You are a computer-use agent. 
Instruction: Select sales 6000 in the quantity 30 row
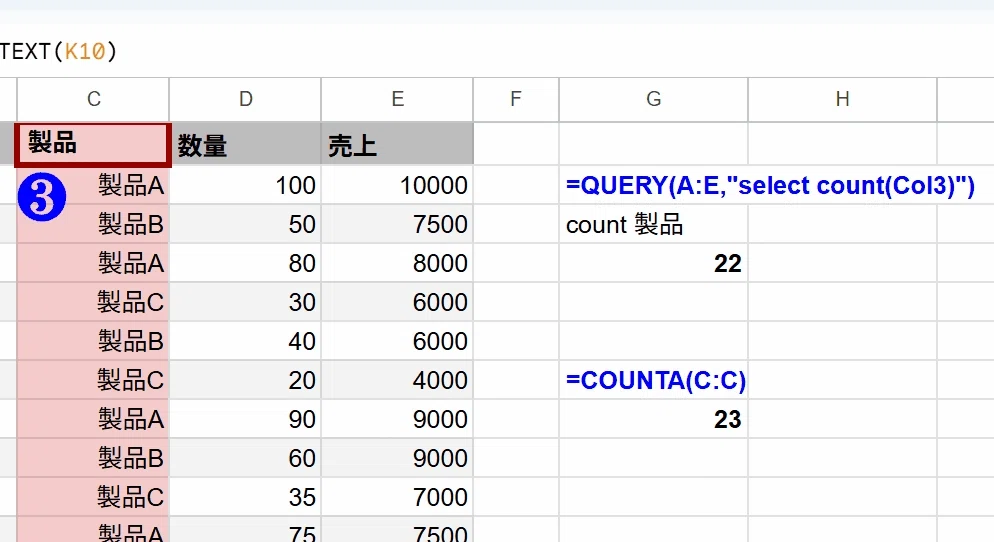click(x=397, y=302)
